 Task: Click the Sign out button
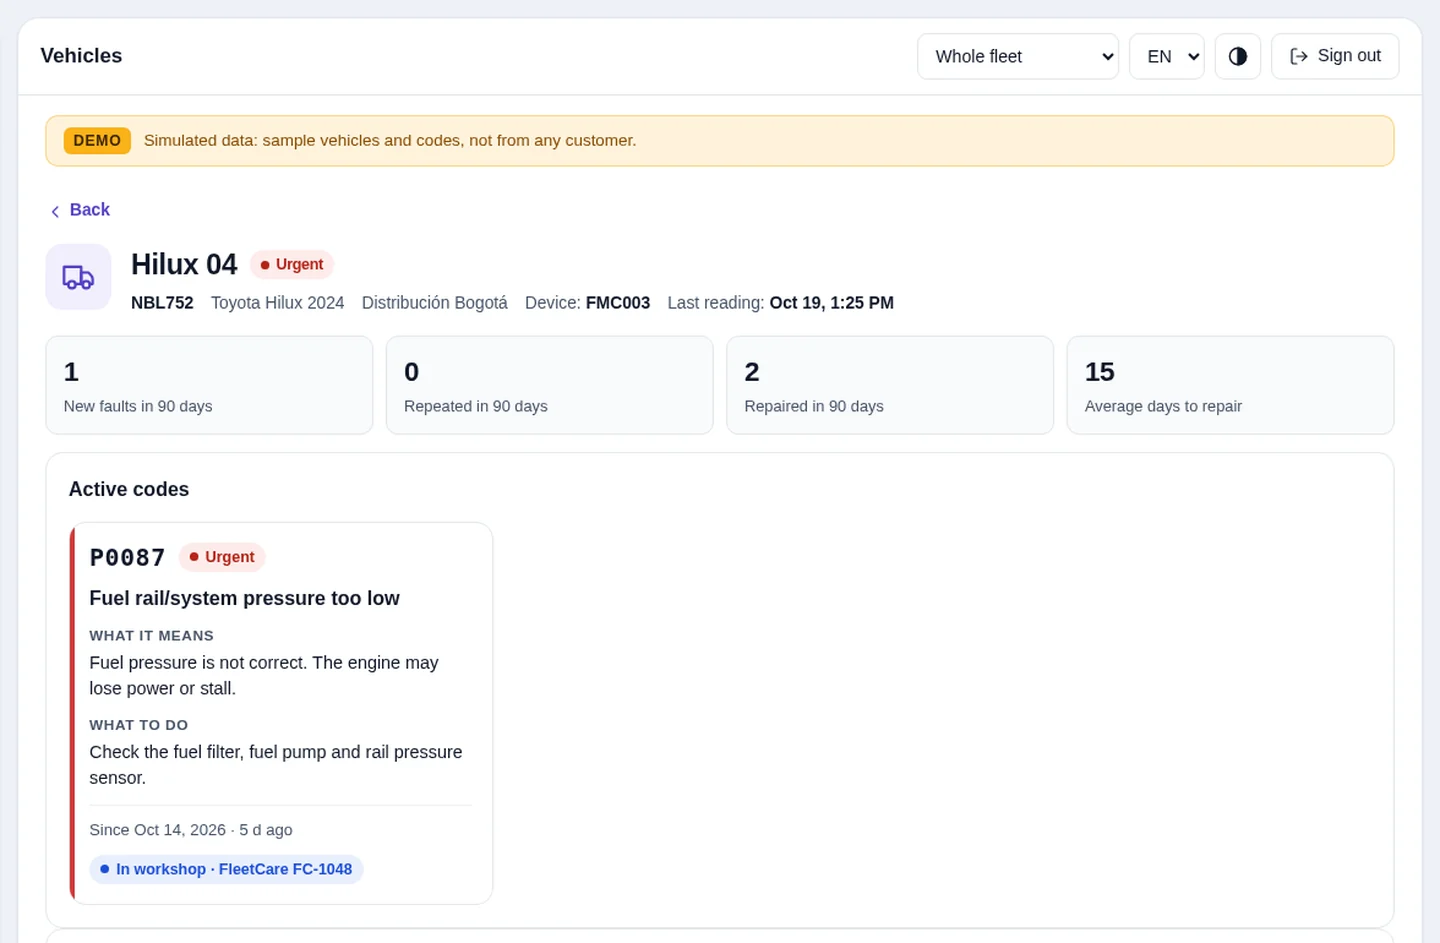[1335, 56]
